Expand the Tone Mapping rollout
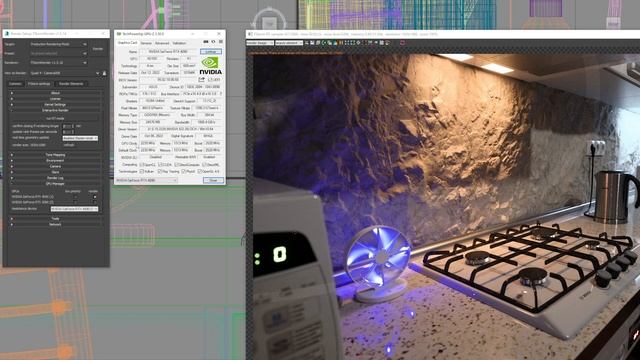 click(56, 155)
